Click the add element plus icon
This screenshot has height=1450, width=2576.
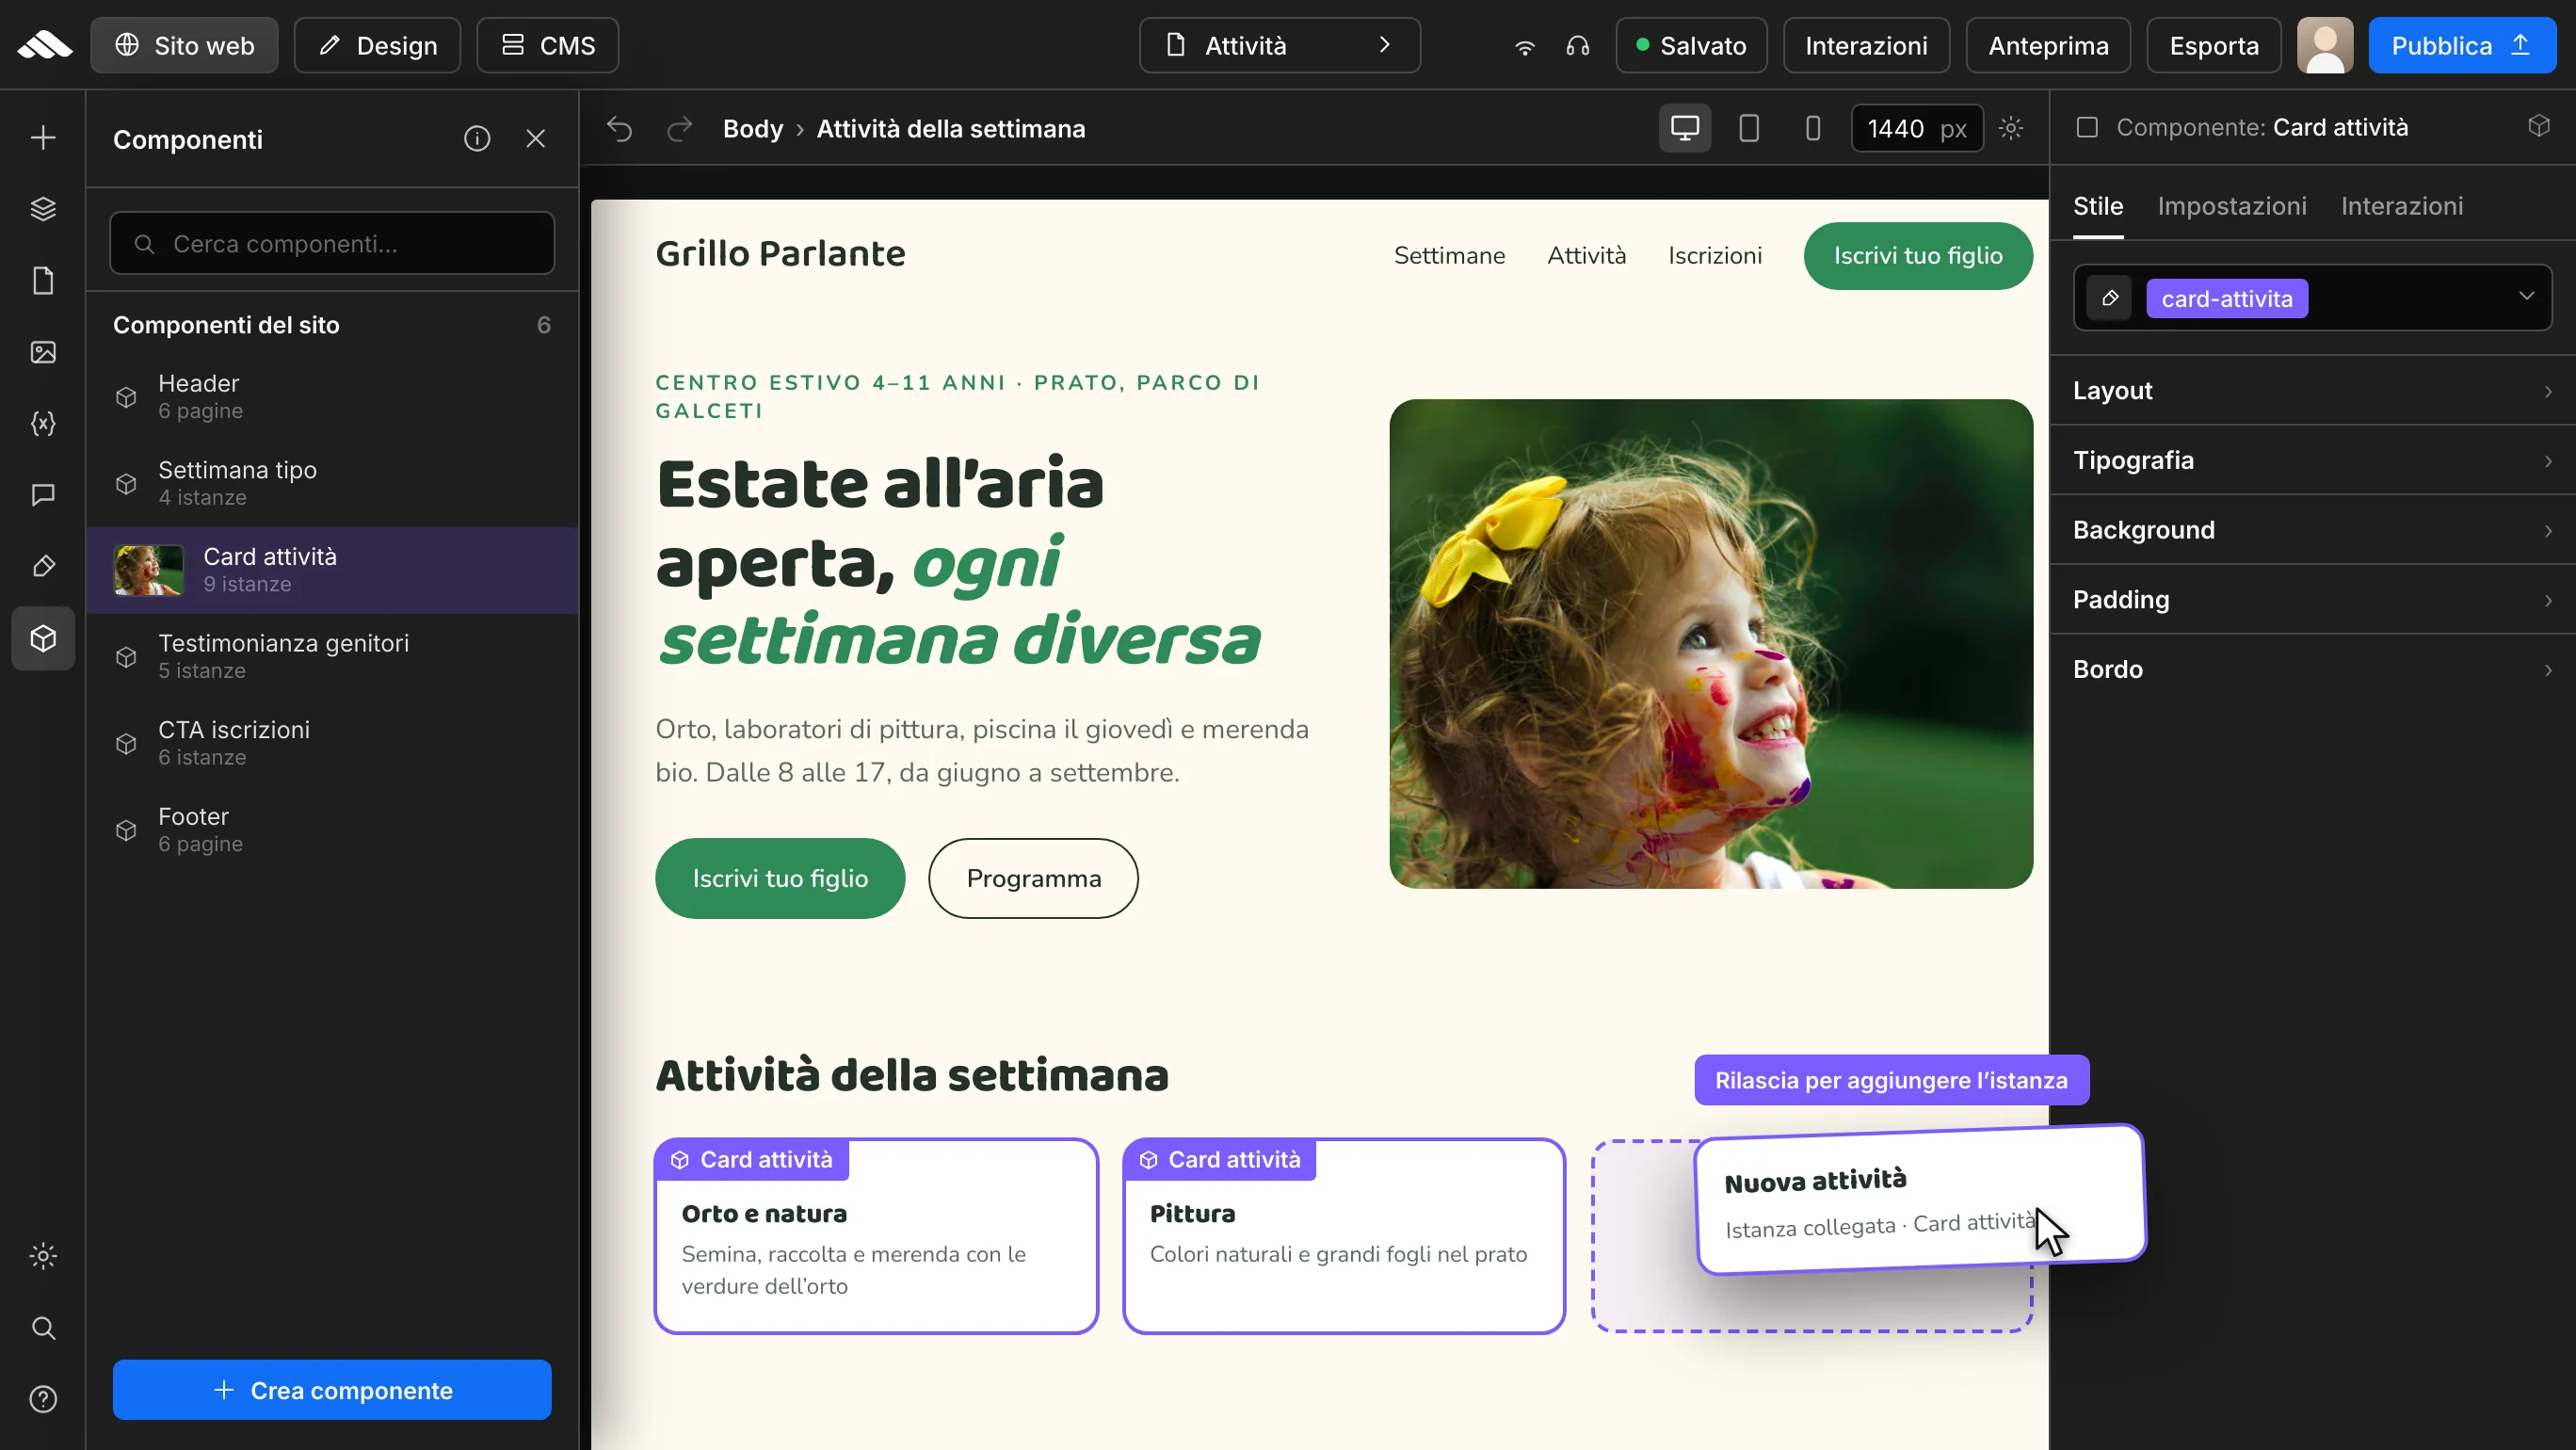pos(43,137)
